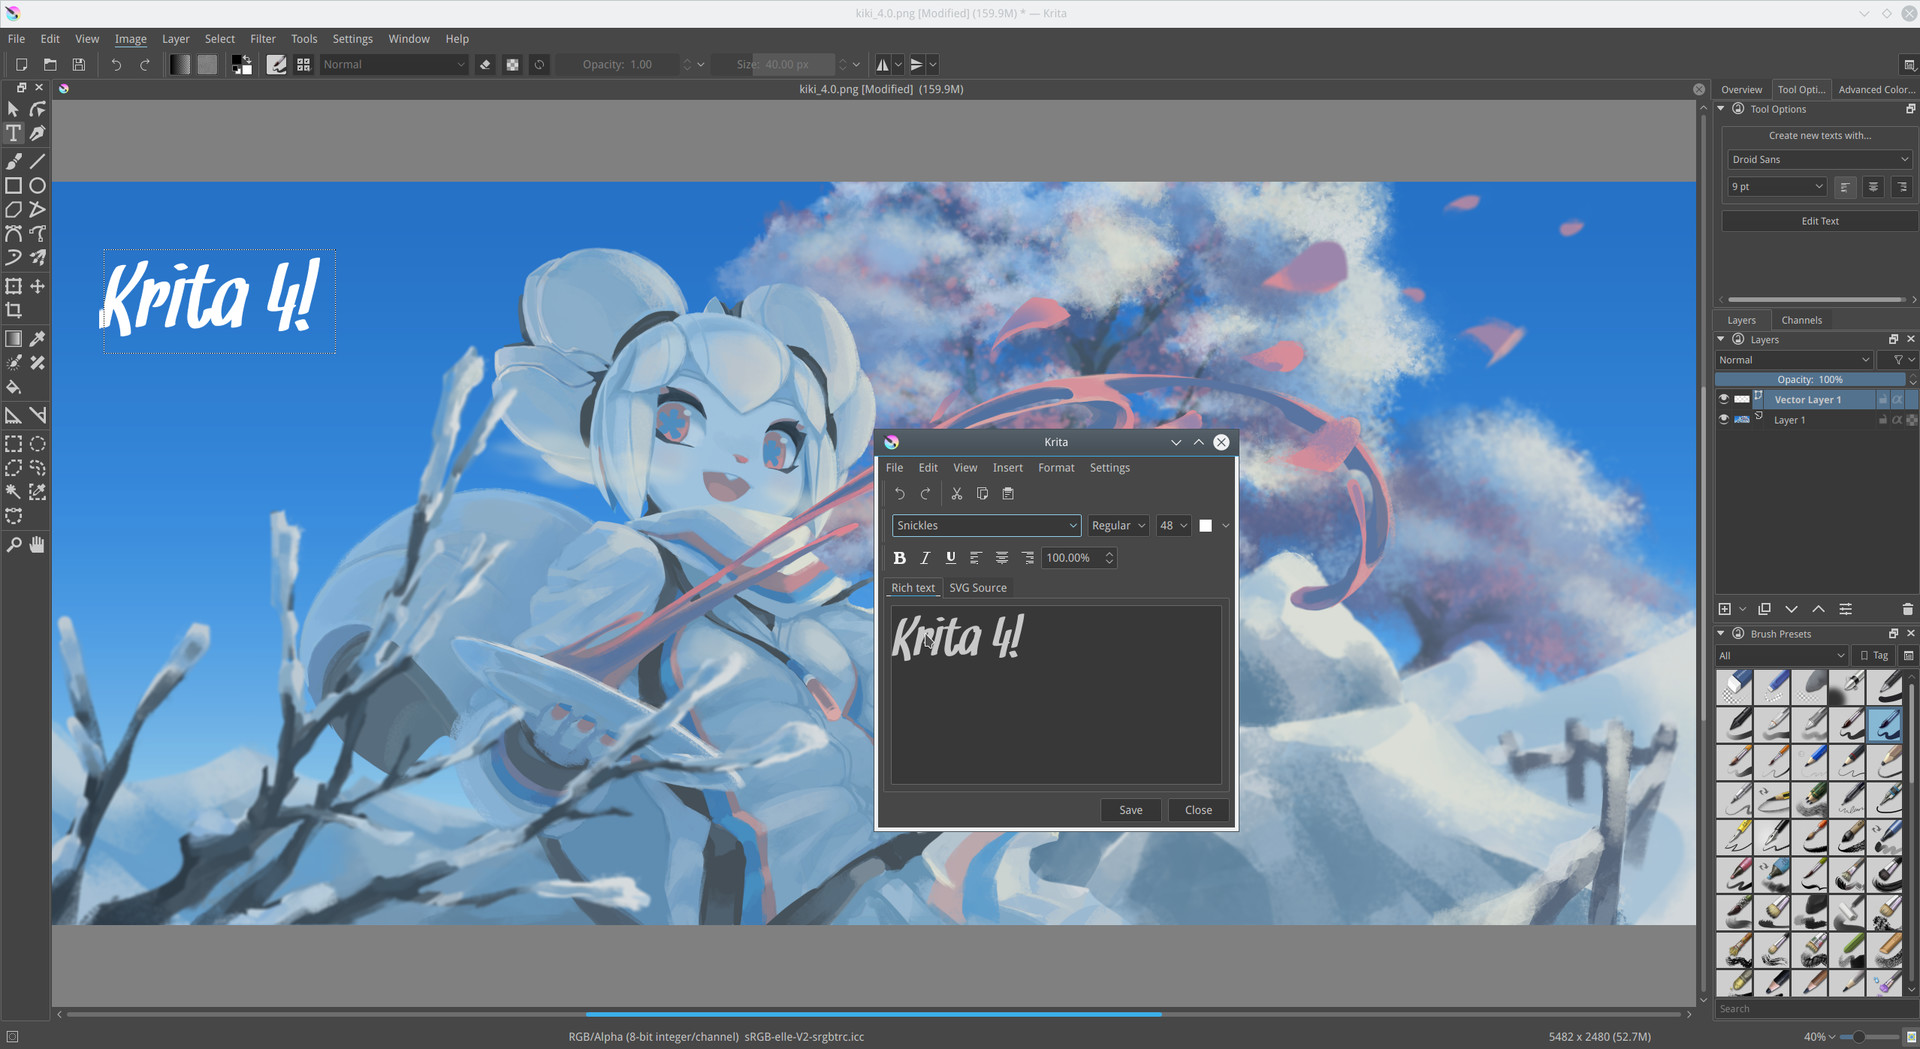The height and width of the screenshot is (1049, 1920).
Task: Toggle visibility of Layer 1
Action: coord(1723,420)
